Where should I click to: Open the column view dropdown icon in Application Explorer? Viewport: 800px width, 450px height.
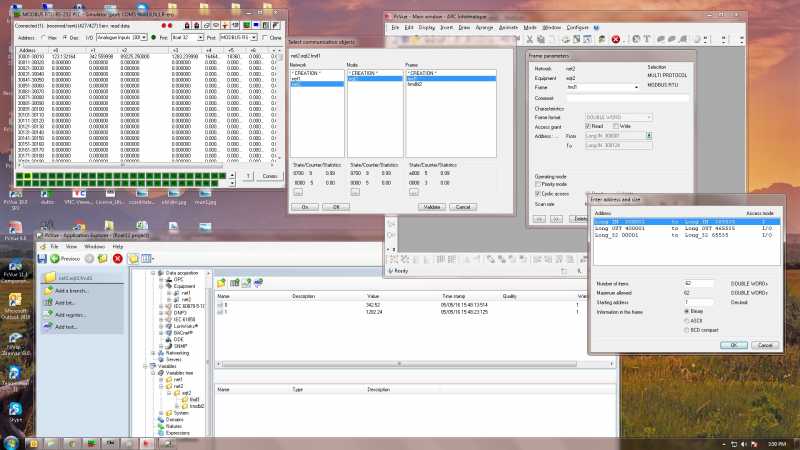click(147, 259)
